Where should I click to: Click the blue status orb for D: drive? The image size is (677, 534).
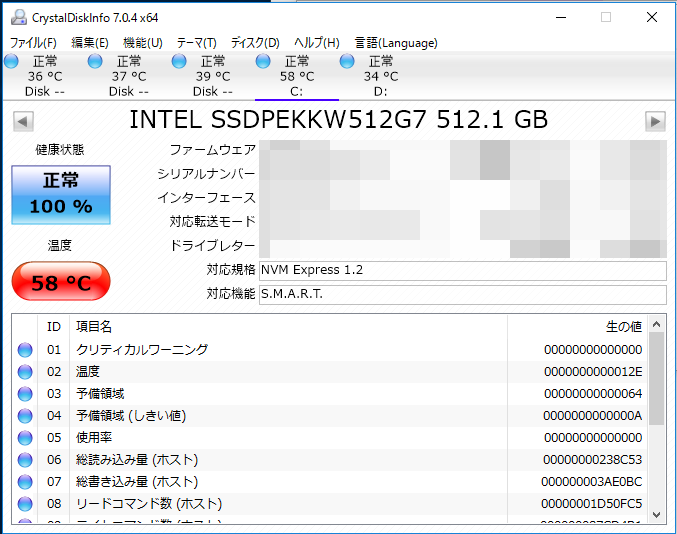click(x=347, y=61)
